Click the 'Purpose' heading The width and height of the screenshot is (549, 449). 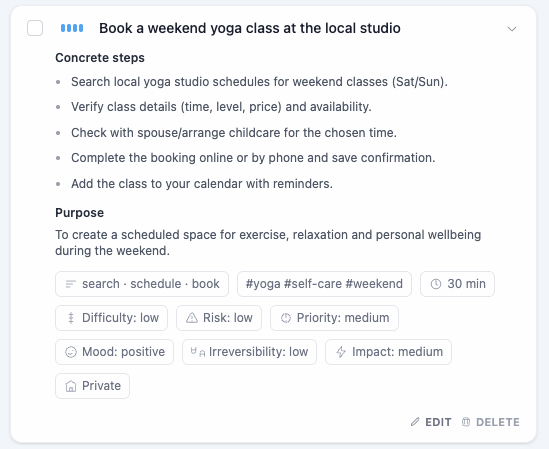(x=79, y=213)
